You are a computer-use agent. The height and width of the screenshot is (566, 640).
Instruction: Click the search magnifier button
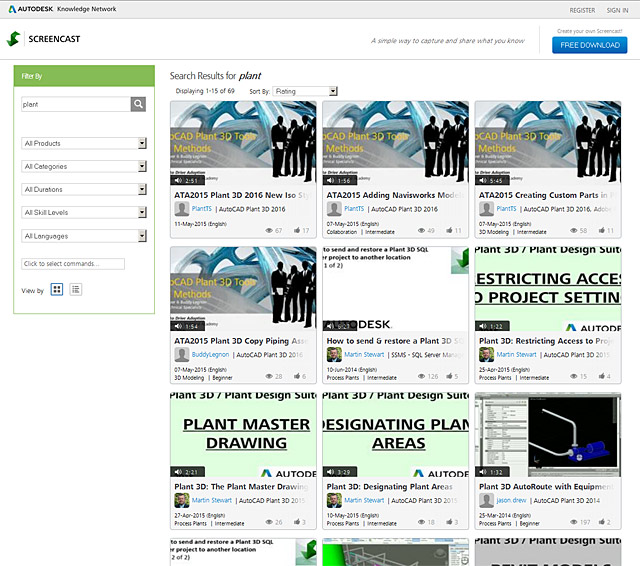point(138,104)
